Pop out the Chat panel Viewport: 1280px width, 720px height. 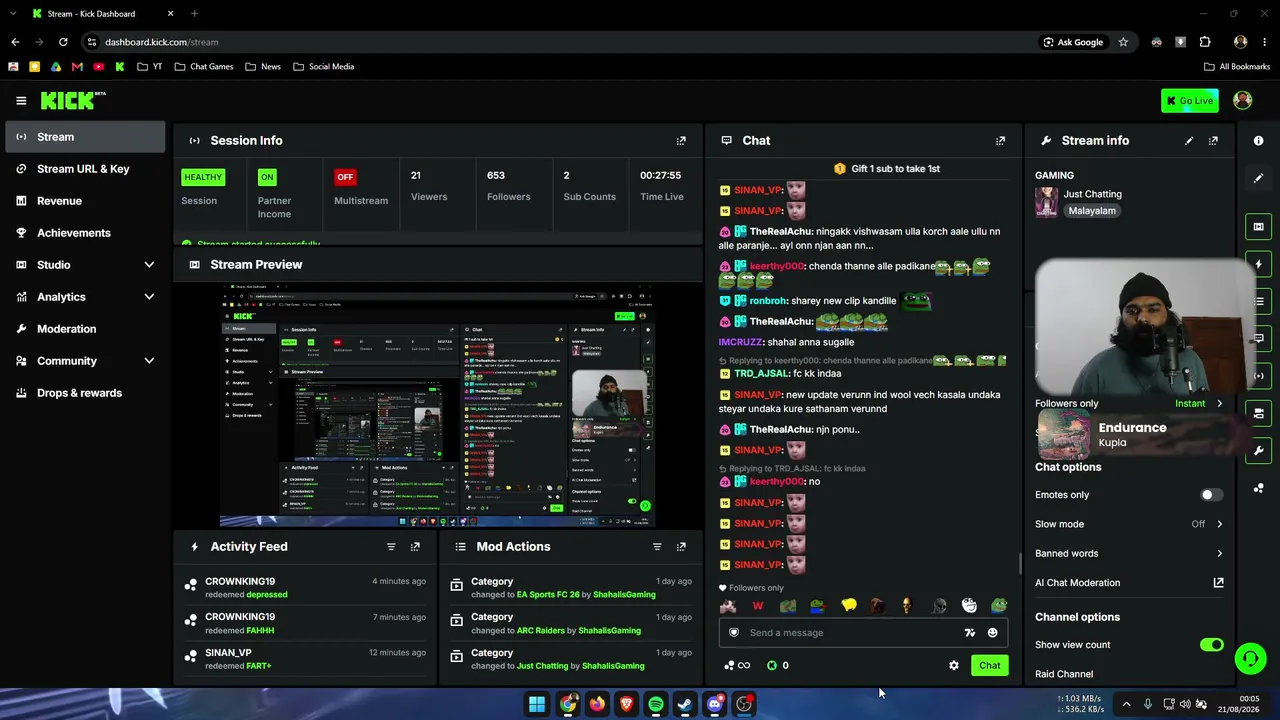(1000, 141)
